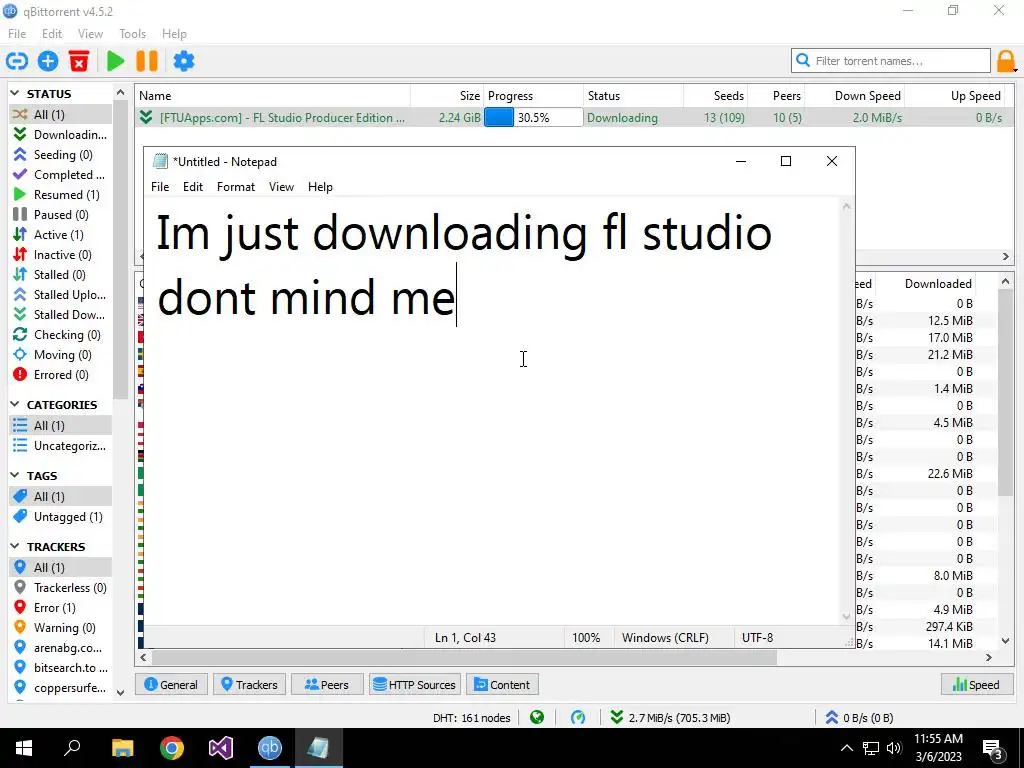Toggle alternative speed limits icon
1024x768 pixels.
point(578,718)
